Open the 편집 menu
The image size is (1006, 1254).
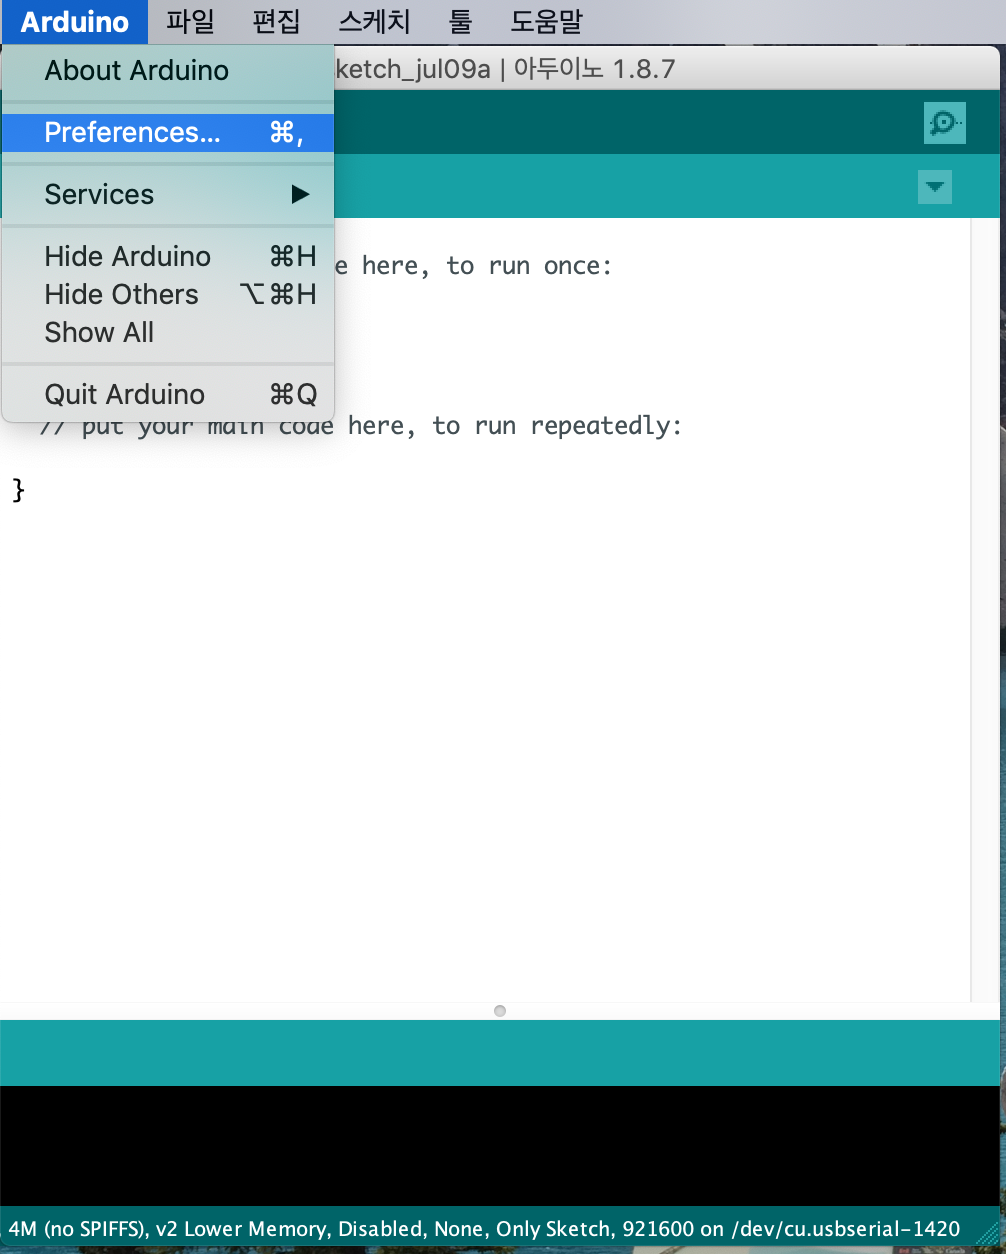coord(276,21)
